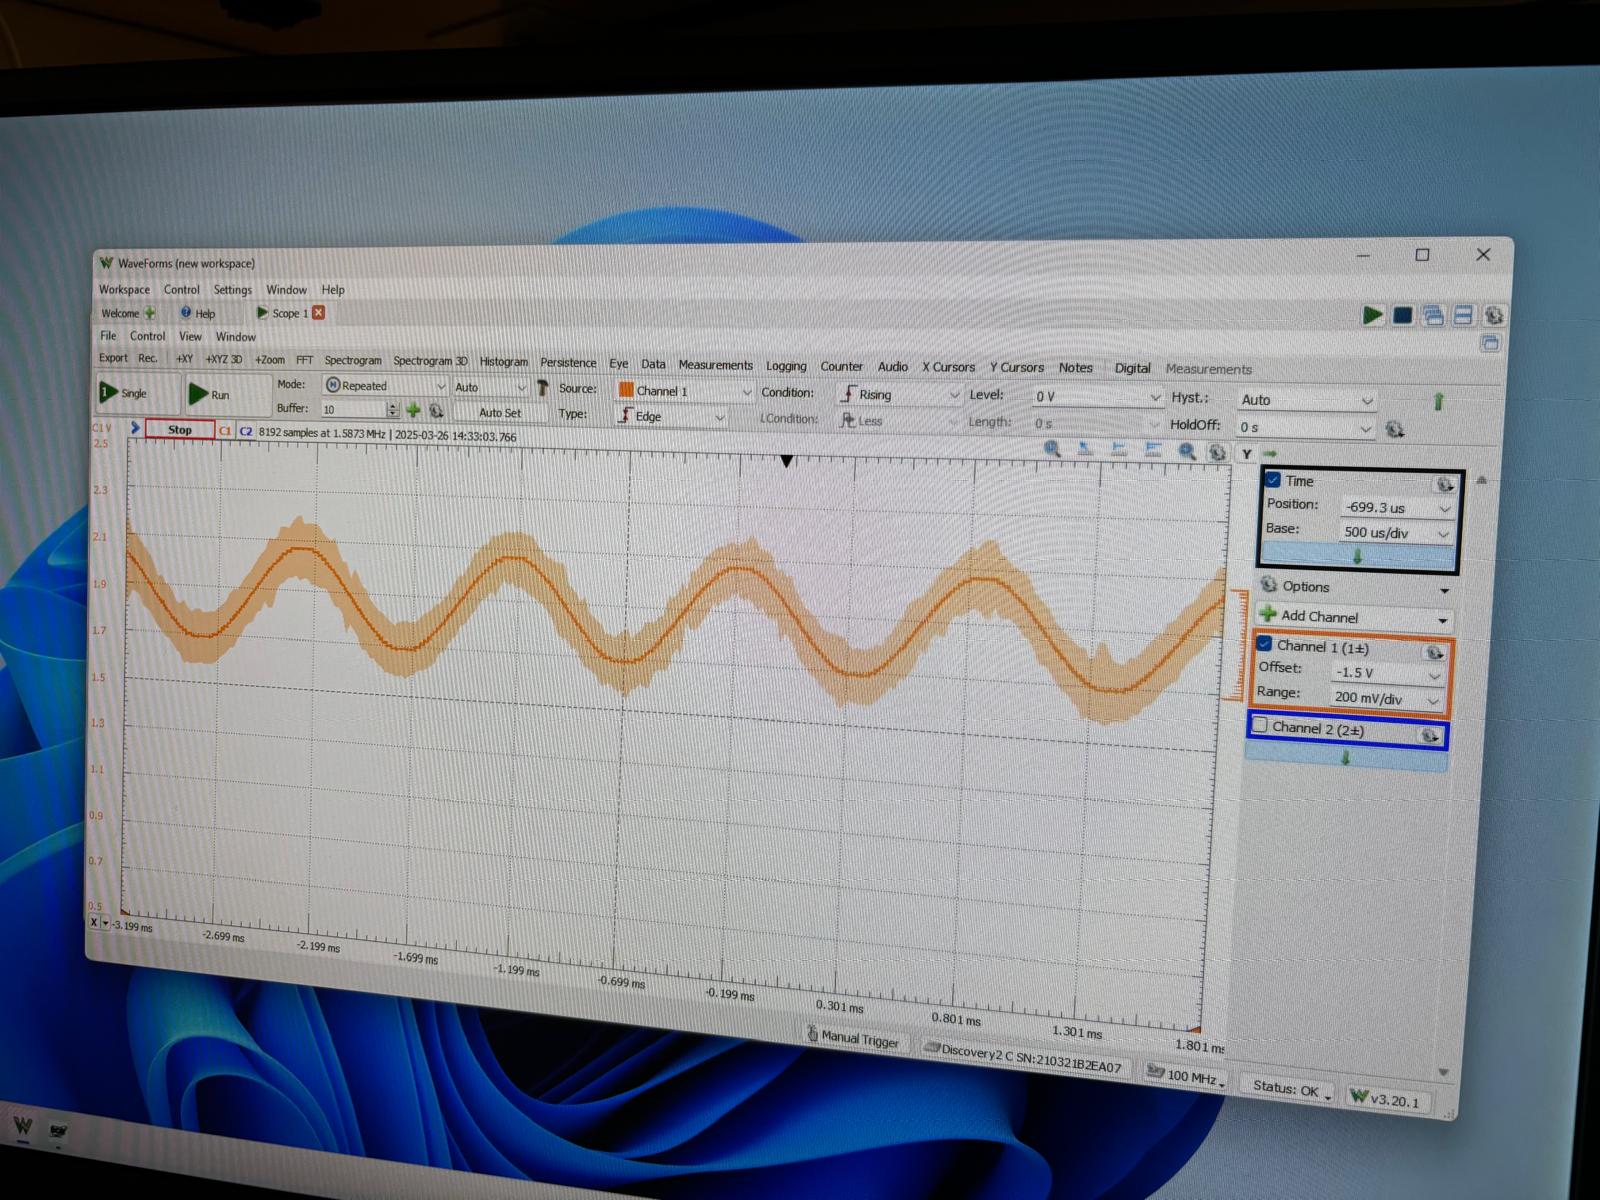
Task: Click the dark blue stop-all square icon
Action: (1403, 316)
